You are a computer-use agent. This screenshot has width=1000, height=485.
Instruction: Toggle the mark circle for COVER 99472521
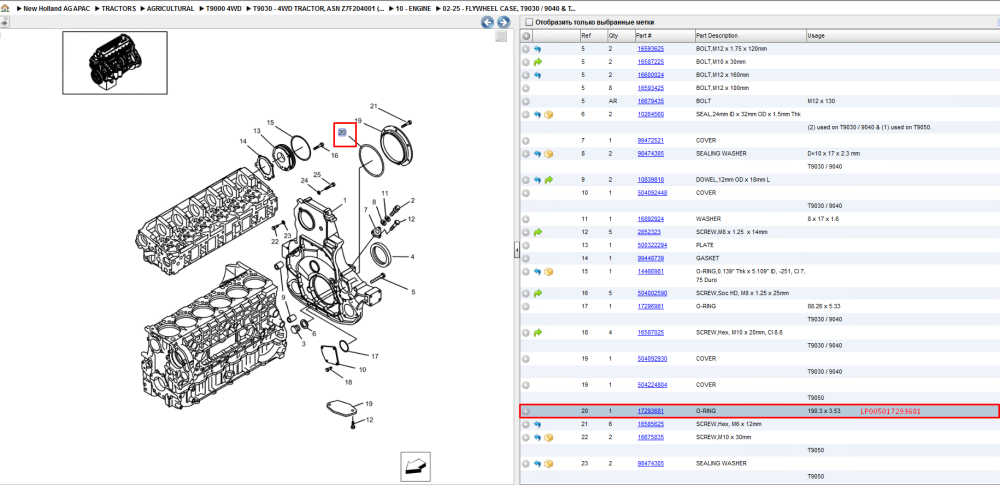526,140
